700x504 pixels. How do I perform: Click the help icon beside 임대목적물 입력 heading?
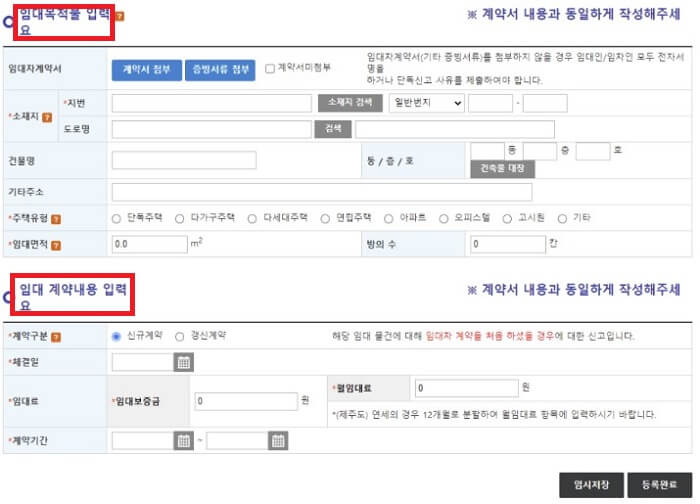pos(120,16)
